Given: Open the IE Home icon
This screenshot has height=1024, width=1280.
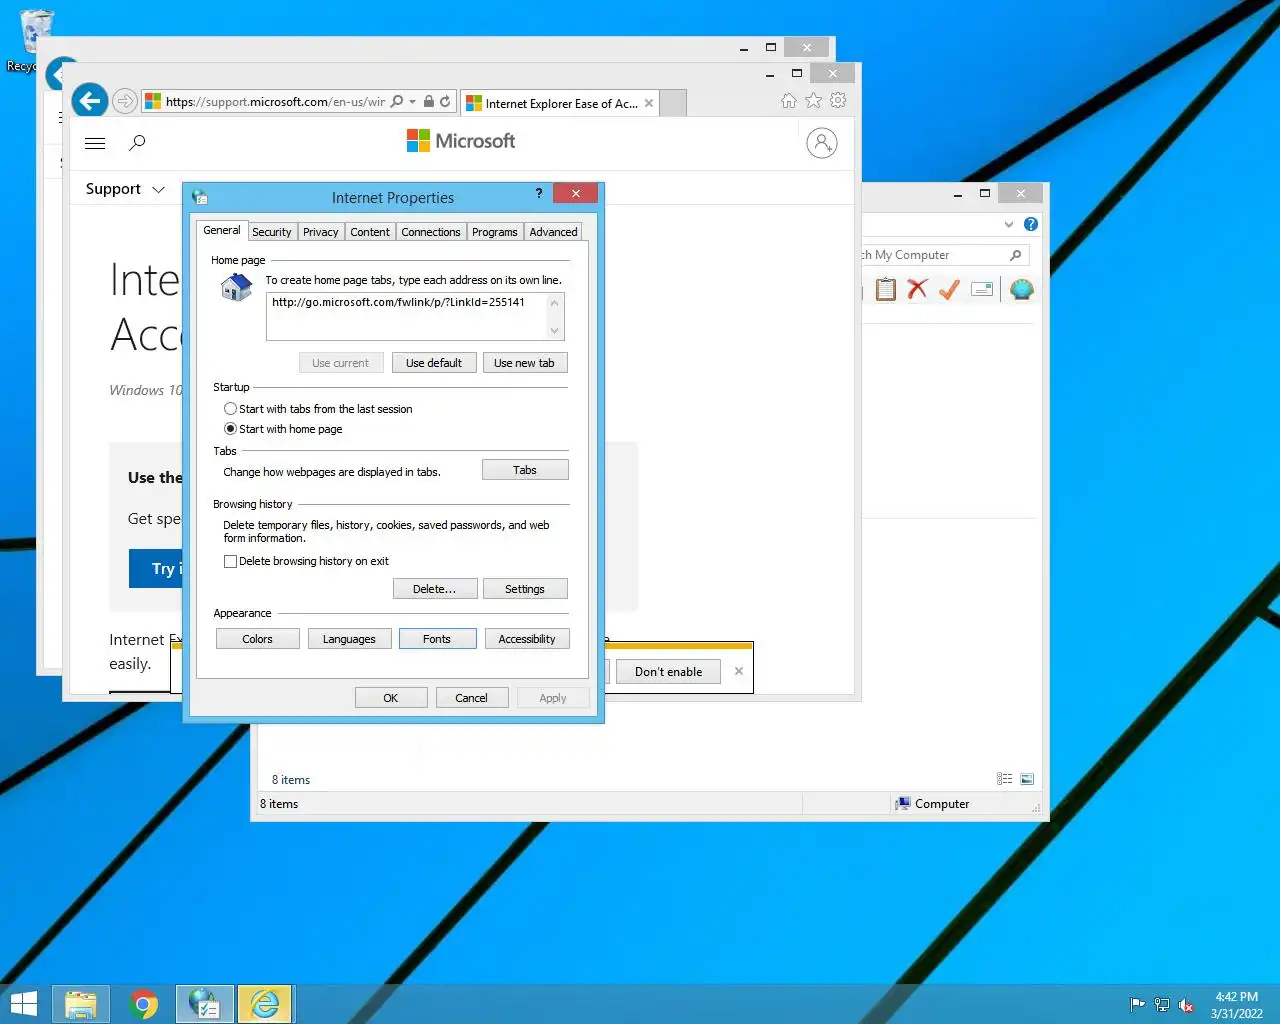Looking at the screenshot, I should [789, 101].
